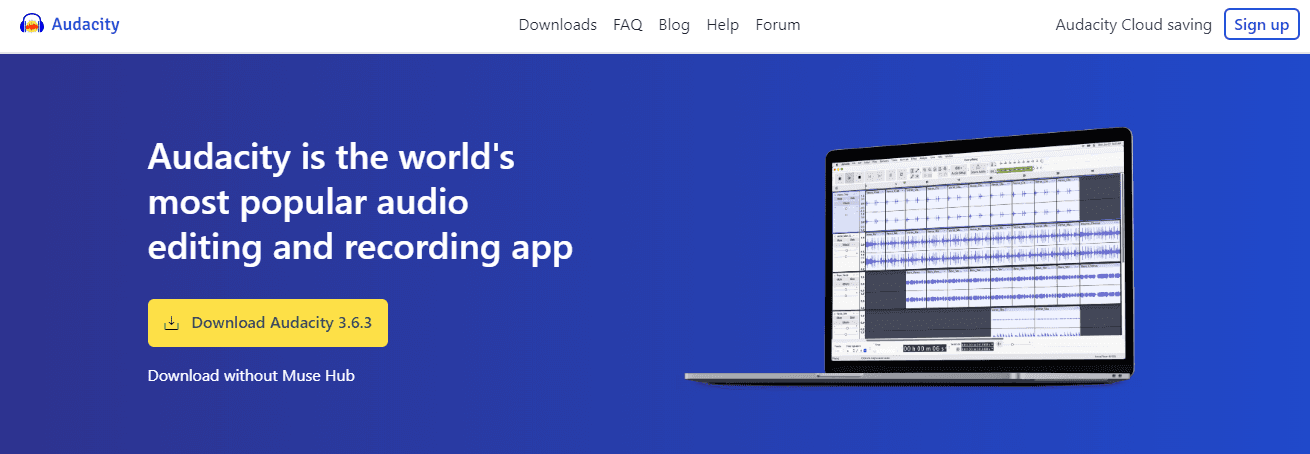Open the FAQ page
This screenshot has height=454, width=1310.
click(x=628, y=25)
